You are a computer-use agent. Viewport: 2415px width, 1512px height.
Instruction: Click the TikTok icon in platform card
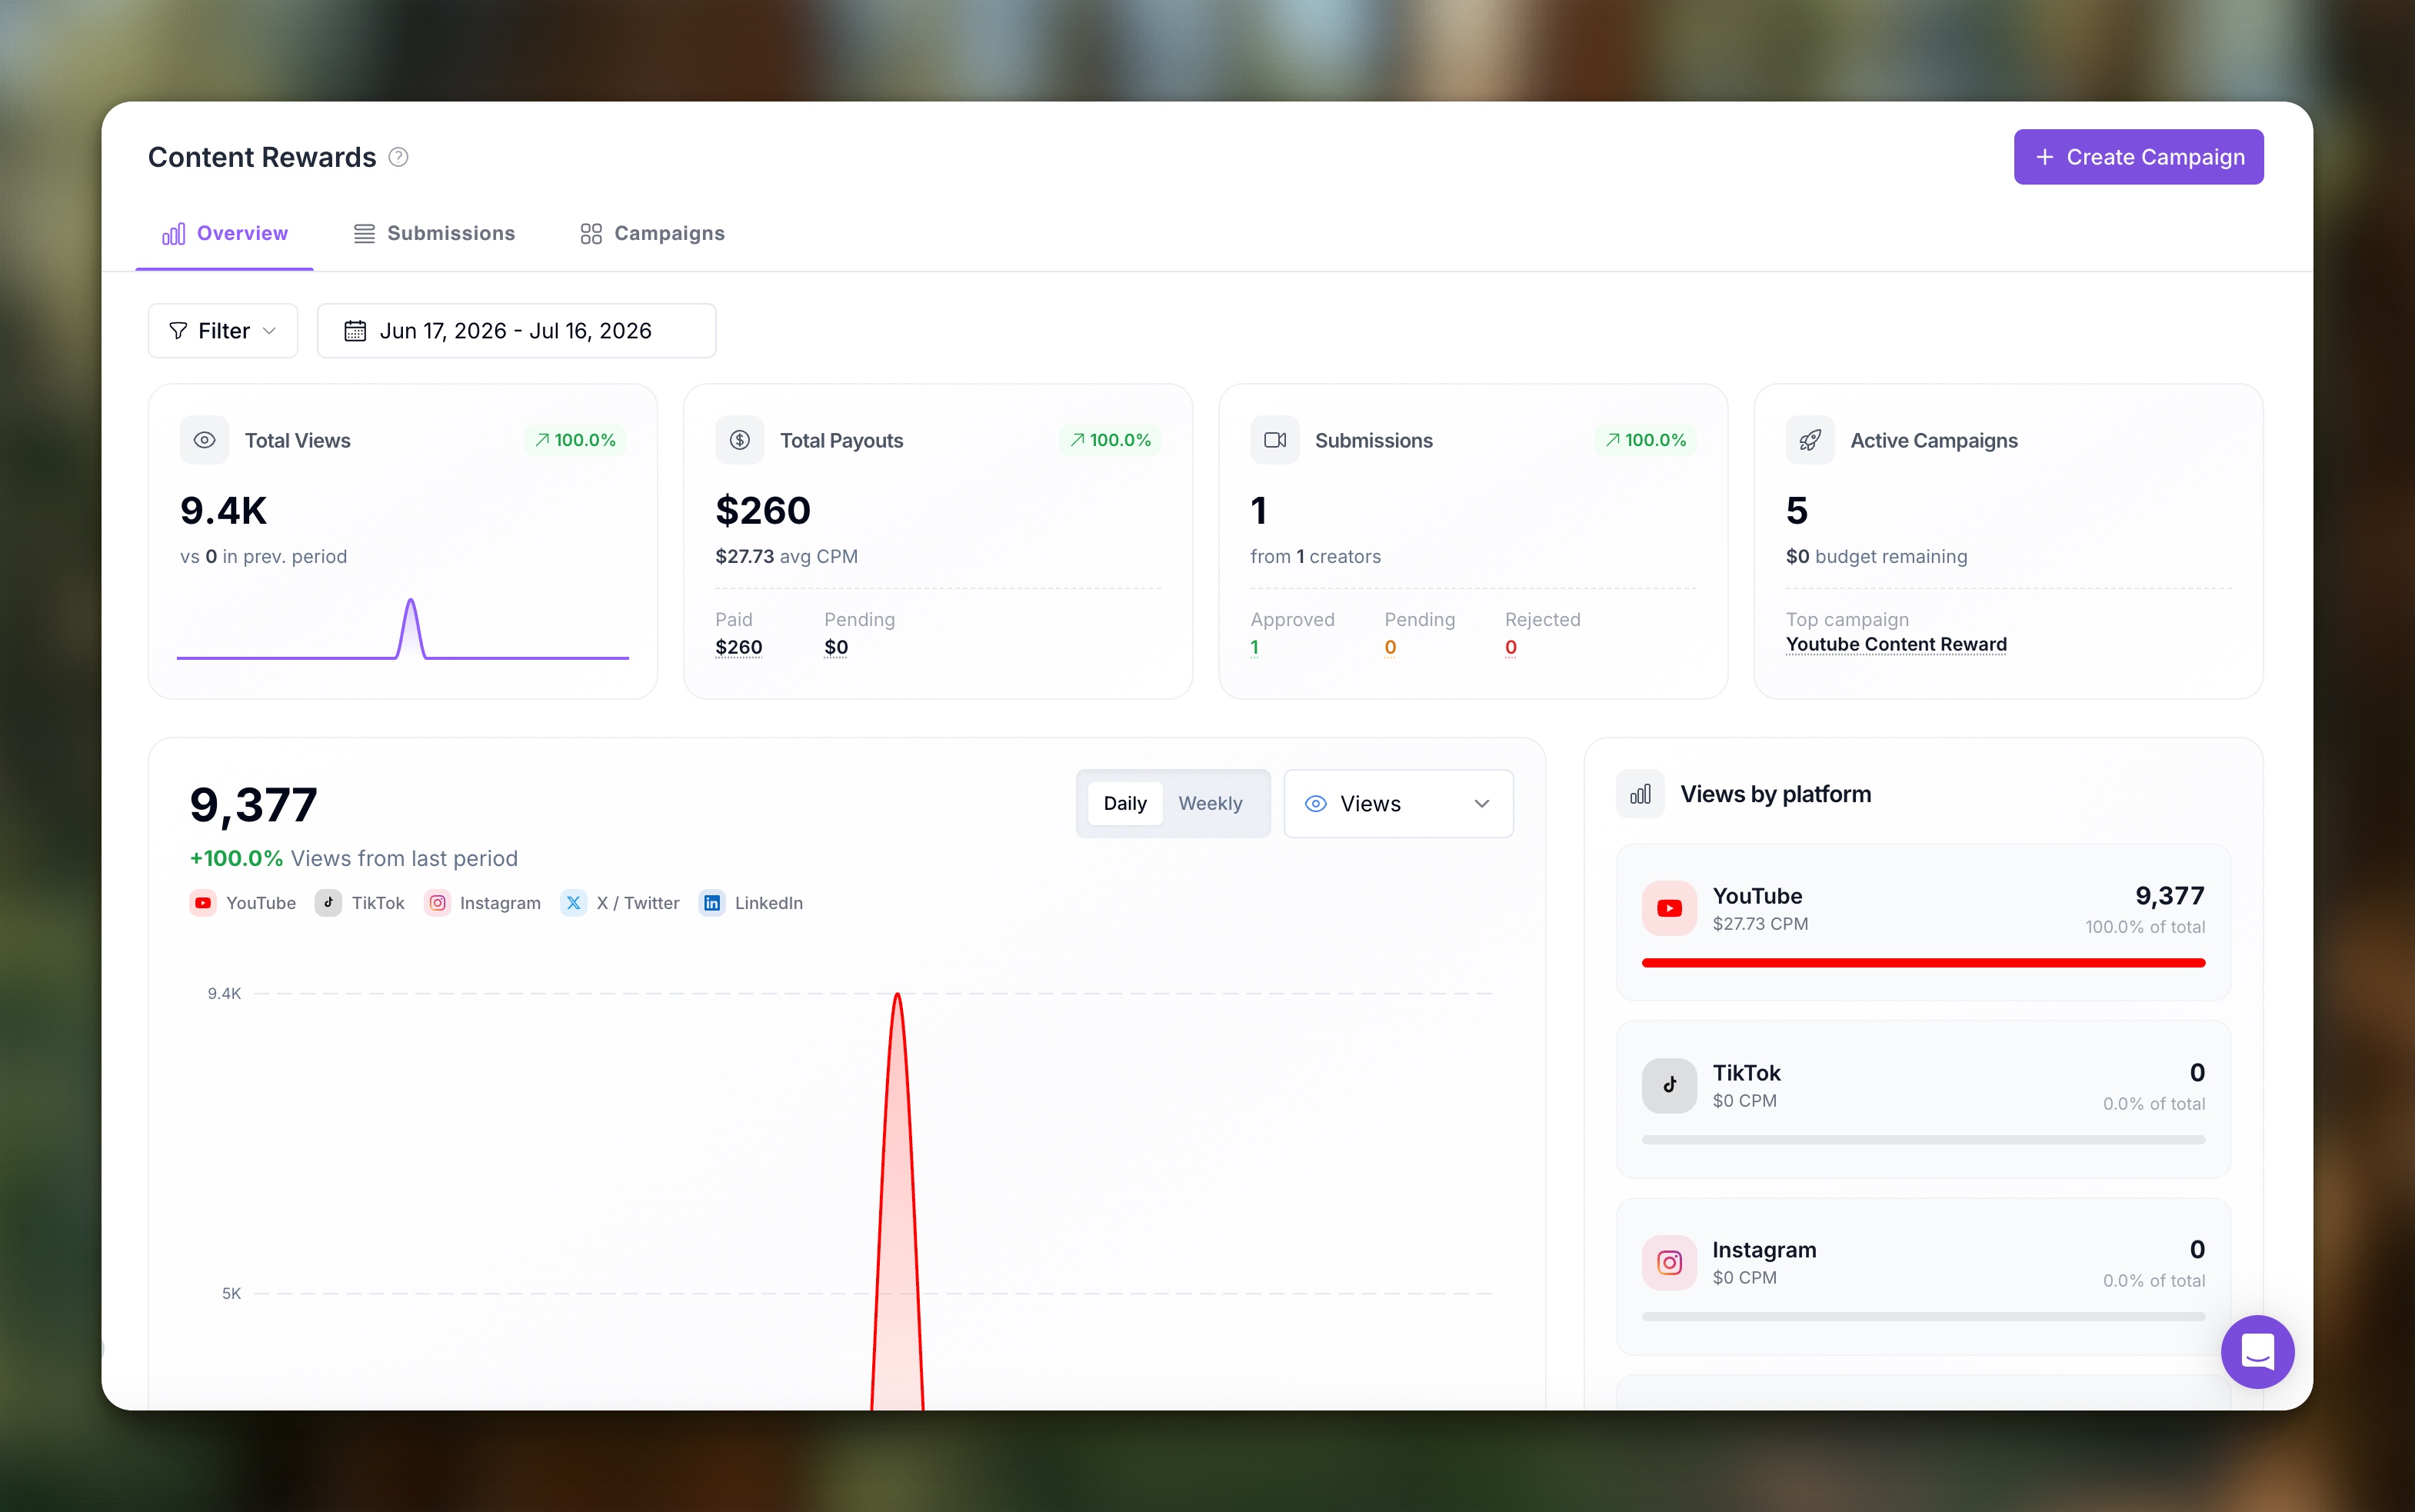click(1669, 1085)
